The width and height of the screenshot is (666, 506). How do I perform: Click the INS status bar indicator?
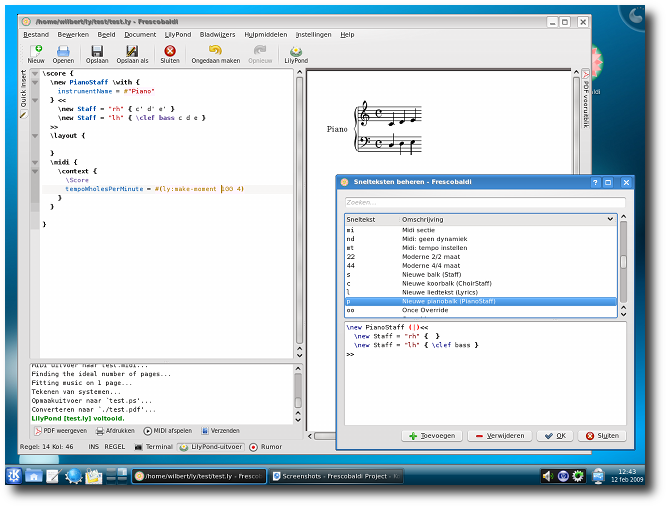[x=93, y=447]
